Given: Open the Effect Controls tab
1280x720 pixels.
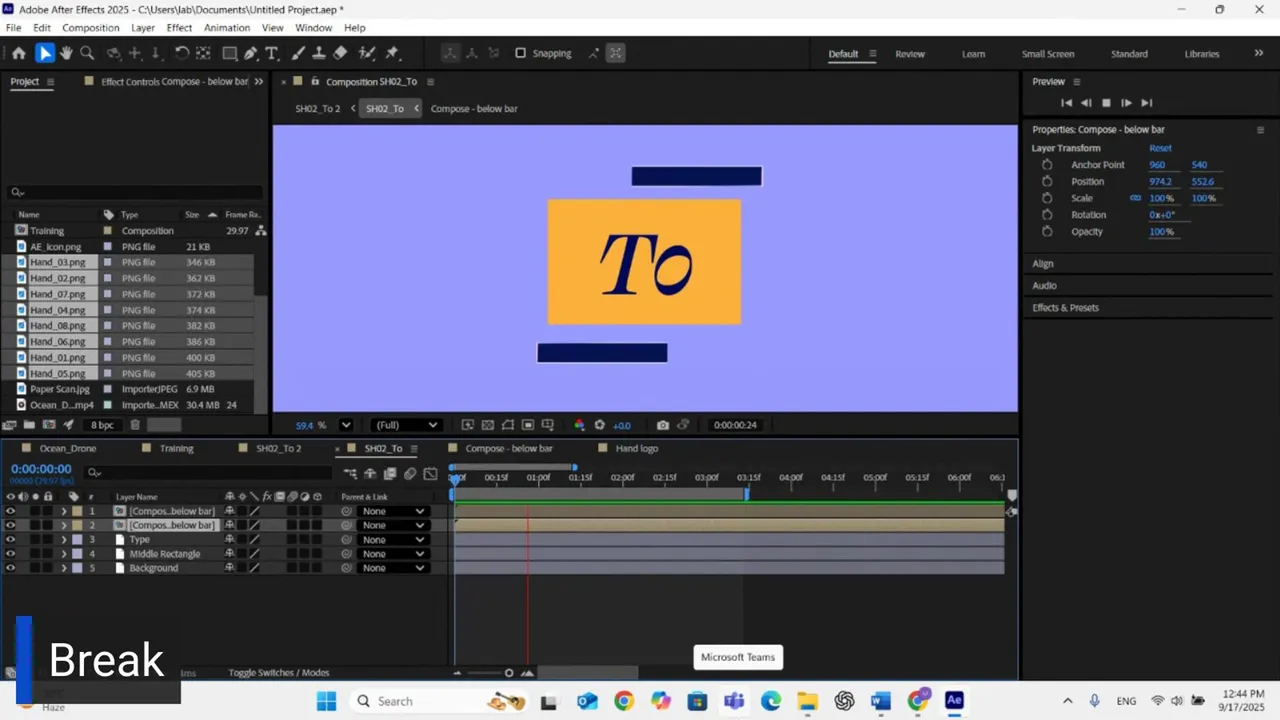Looking at the screenshot, I should pos(174,81).
